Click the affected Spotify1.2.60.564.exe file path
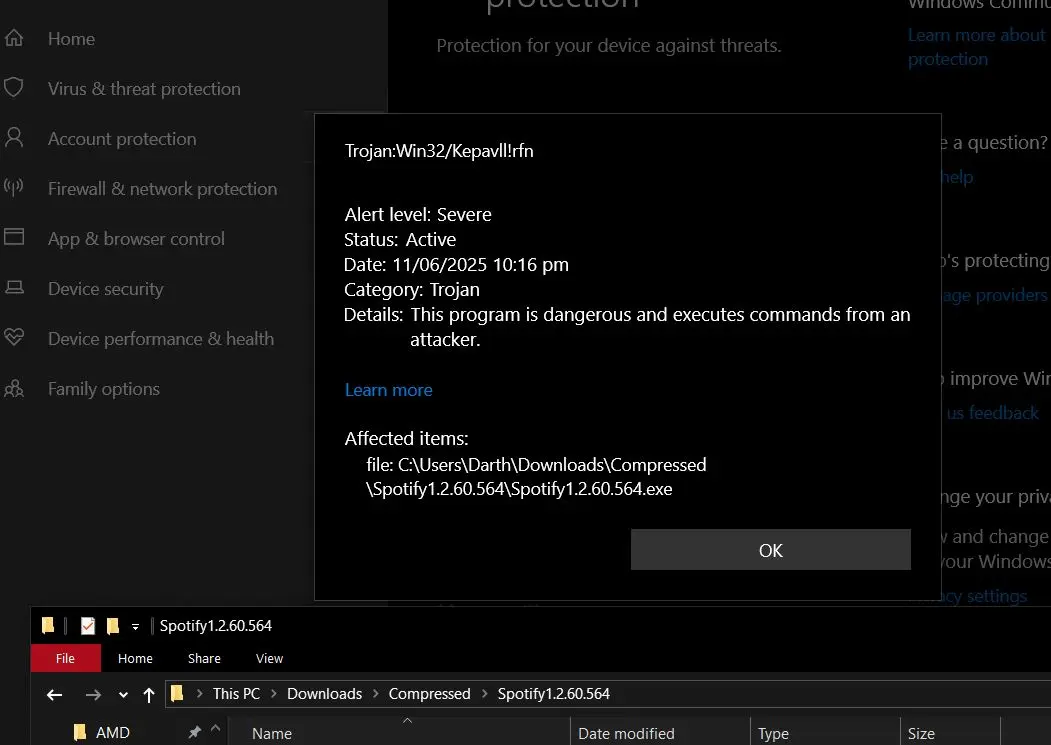 [x=536, y=477]
